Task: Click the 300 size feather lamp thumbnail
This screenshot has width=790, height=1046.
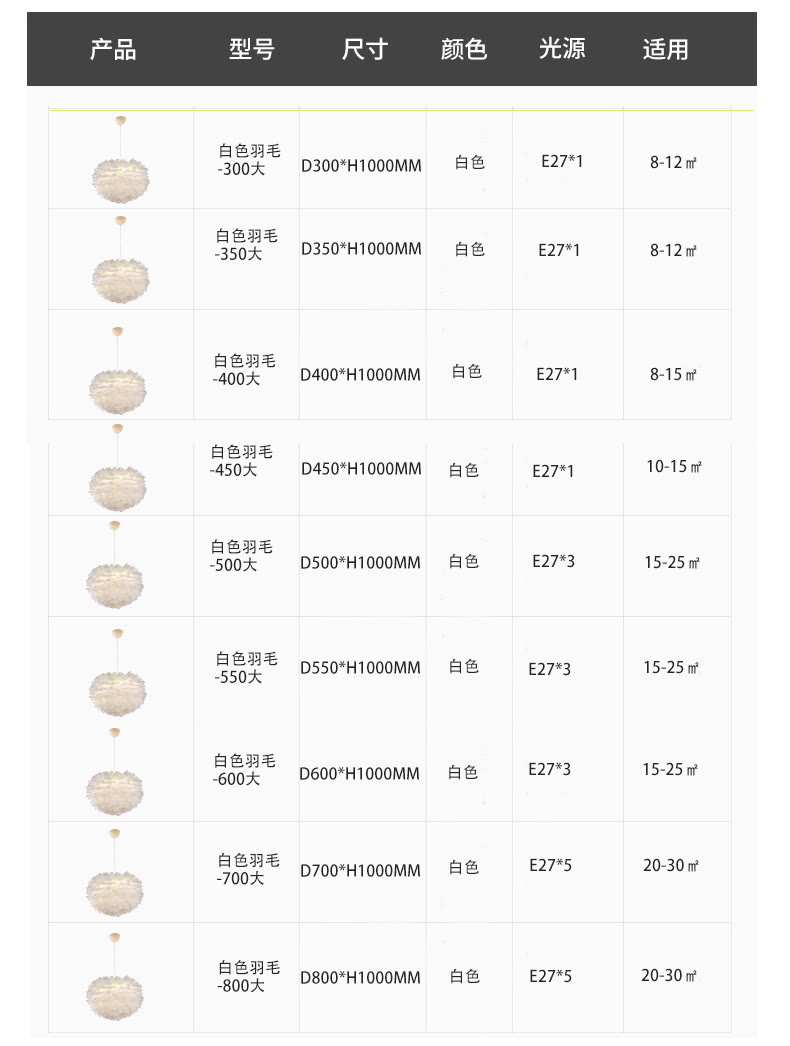Action: pos(120,160)
